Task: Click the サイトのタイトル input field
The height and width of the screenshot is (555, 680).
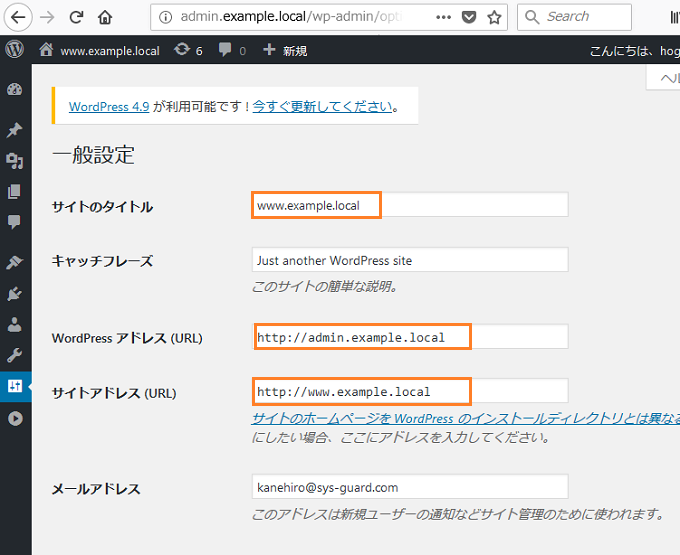Action: pos(410,205)
